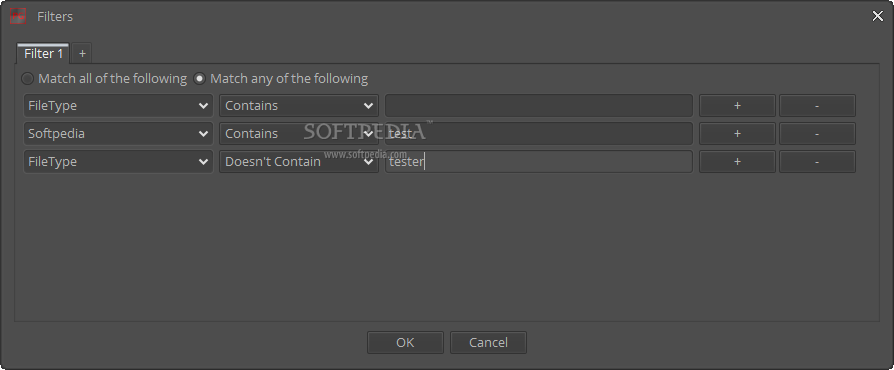Add a condition after the first FileType row
Image resolution: width=894 pixels, height=370 pixels.
pos(737,105)
